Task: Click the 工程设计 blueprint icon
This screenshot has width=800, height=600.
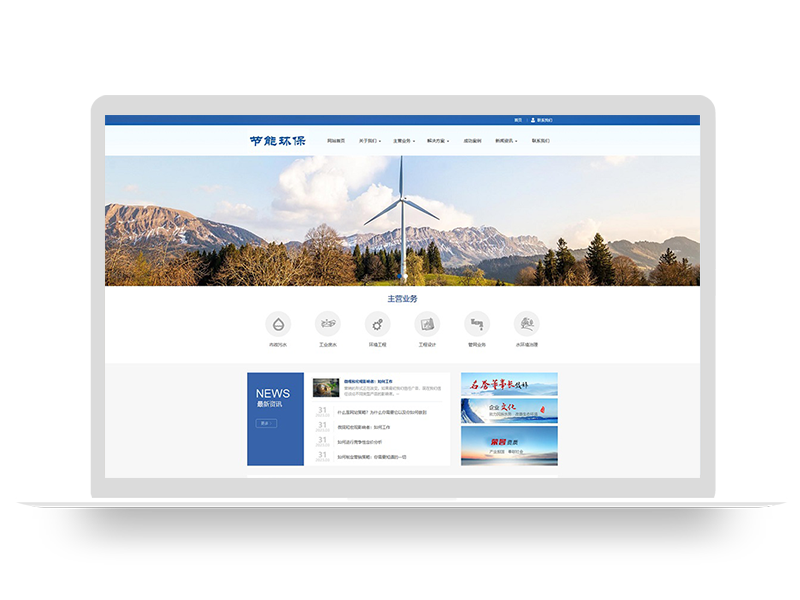Action: (427, 324)
